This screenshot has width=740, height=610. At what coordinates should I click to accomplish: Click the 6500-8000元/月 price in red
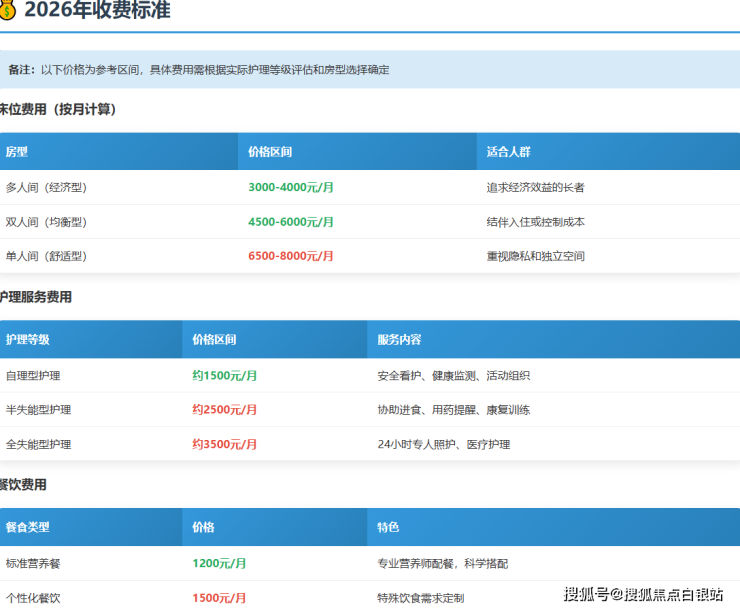(291, 256)
